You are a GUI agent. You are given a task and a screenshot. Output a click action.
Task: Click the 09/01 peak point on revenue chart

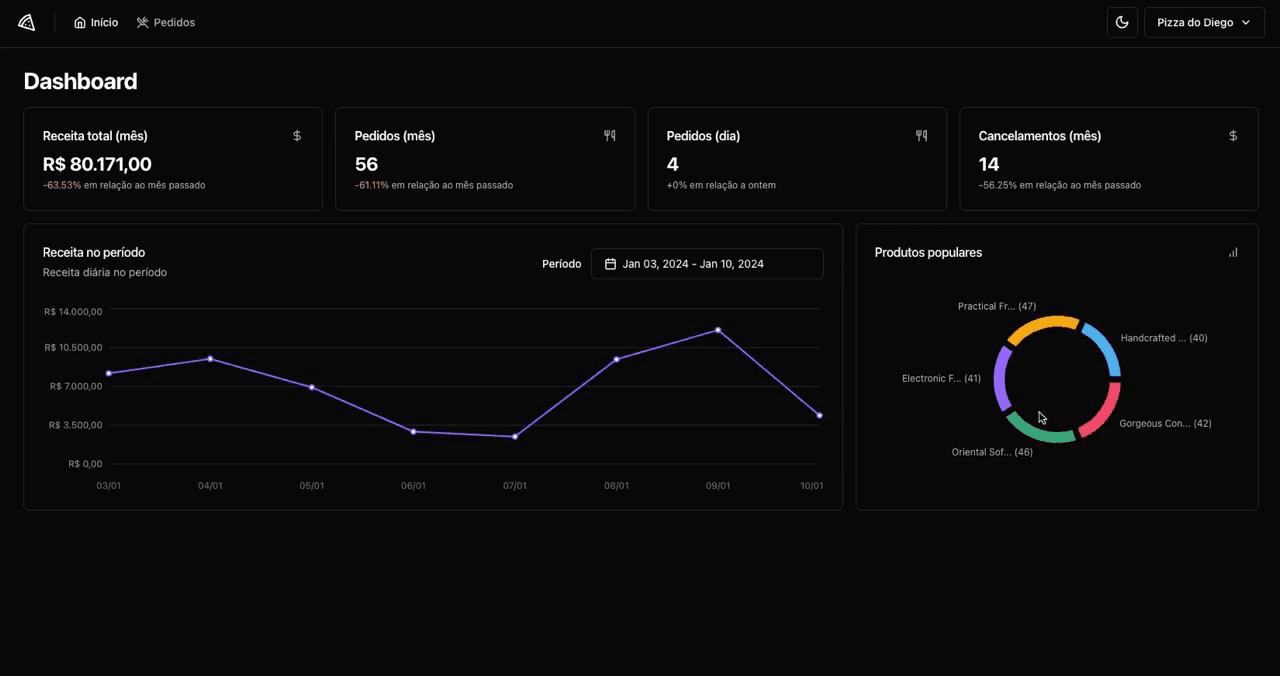(718, 330)
